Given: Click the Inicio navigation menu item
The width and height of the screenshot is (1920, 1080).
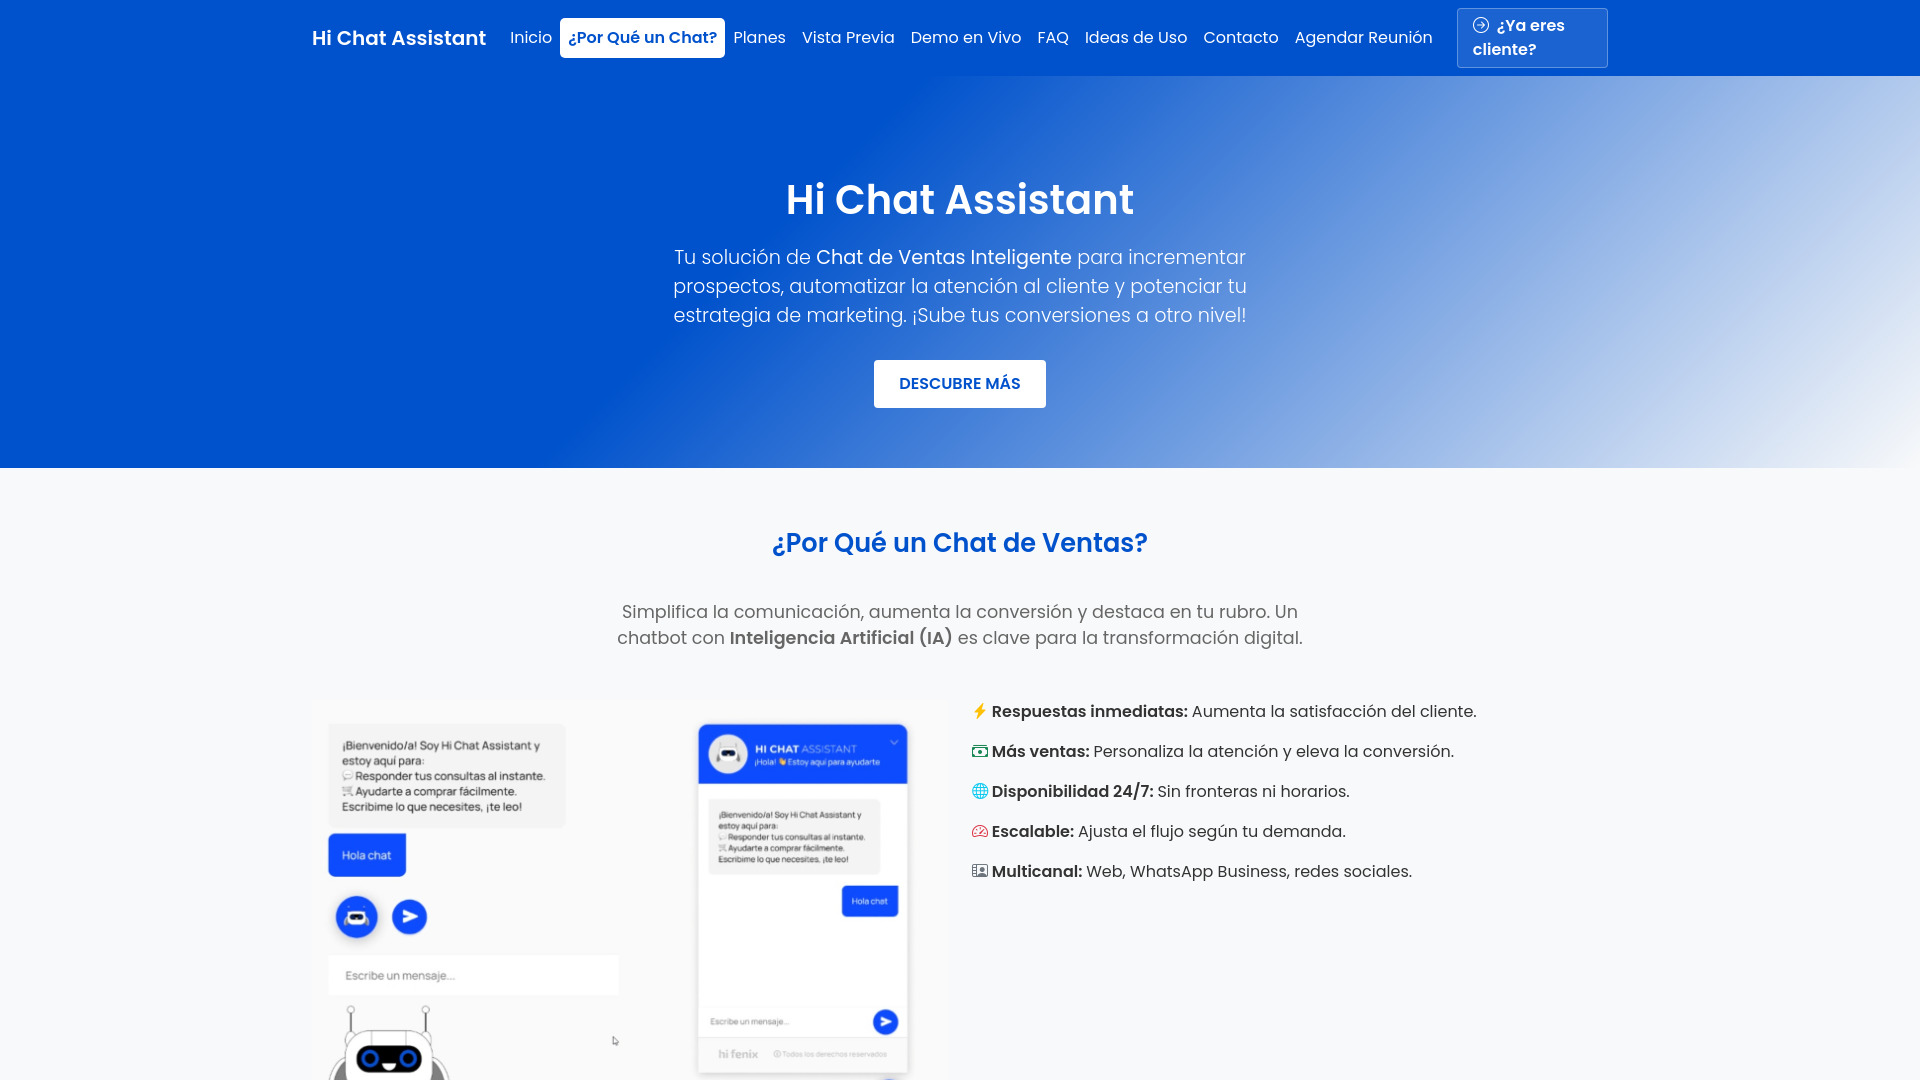Looking at the screenshot, I should click(530, 37).
